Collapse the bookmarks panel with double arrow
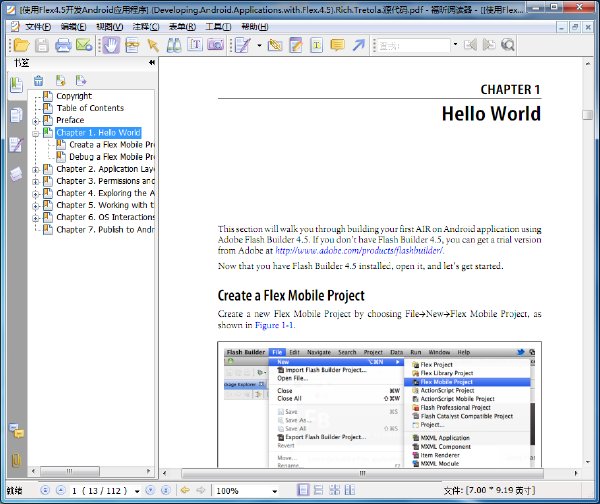The width and height of the screenshot is (600, 504). [152, 62]
